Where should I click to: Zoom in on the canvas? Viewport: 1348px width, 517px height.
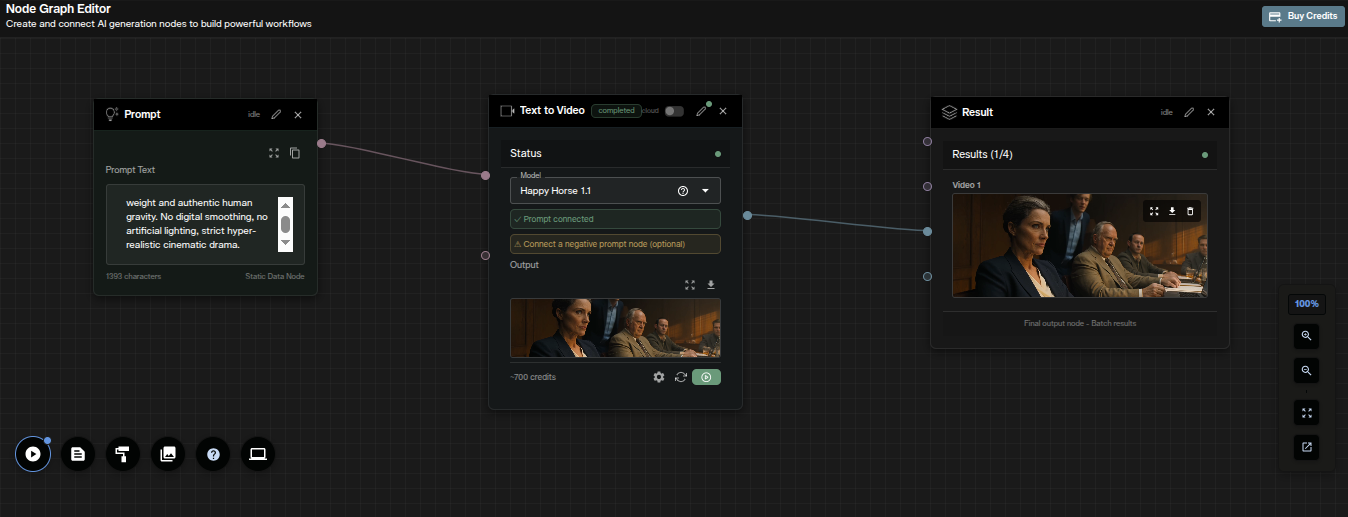click(x=1306, y=335)
